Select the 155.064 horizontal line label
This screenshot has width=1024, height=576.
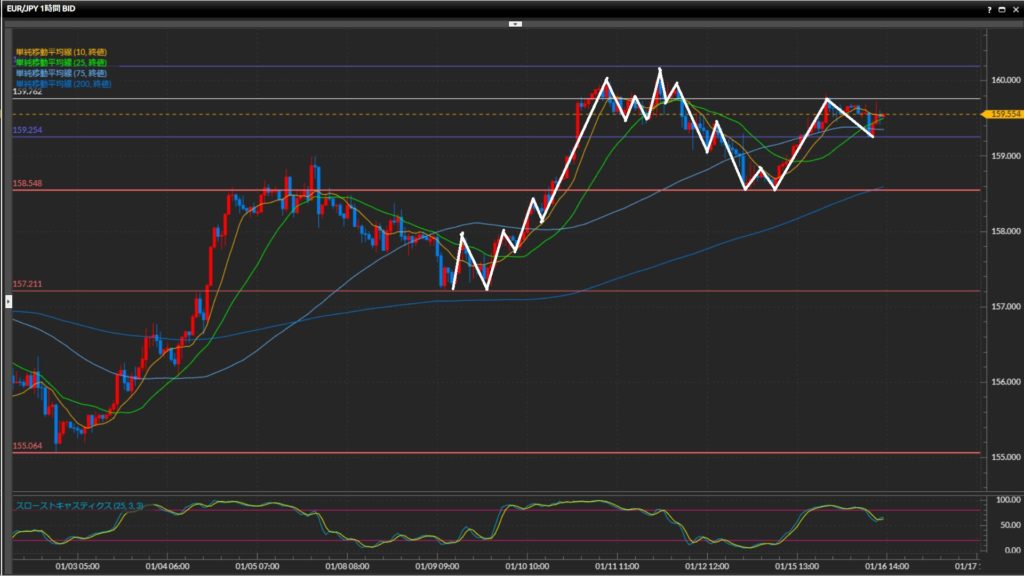coord(27,446)
